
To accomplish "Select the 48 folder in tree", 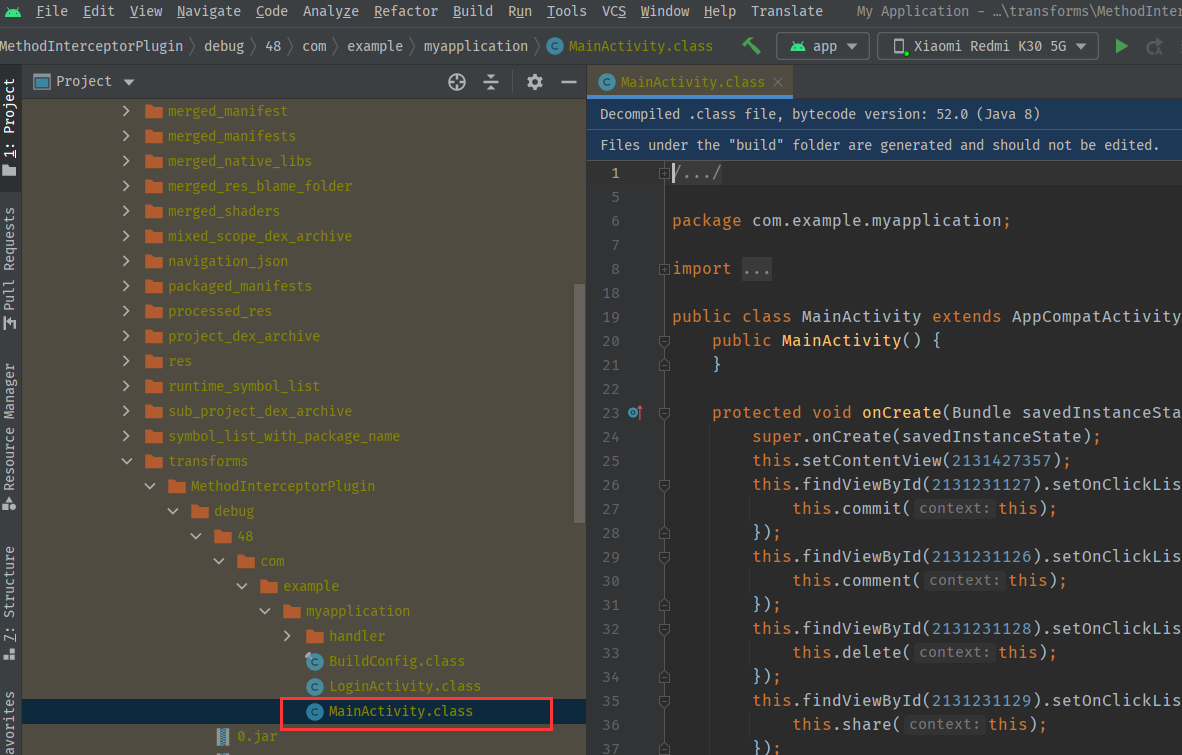I will [x=245, y=536].
